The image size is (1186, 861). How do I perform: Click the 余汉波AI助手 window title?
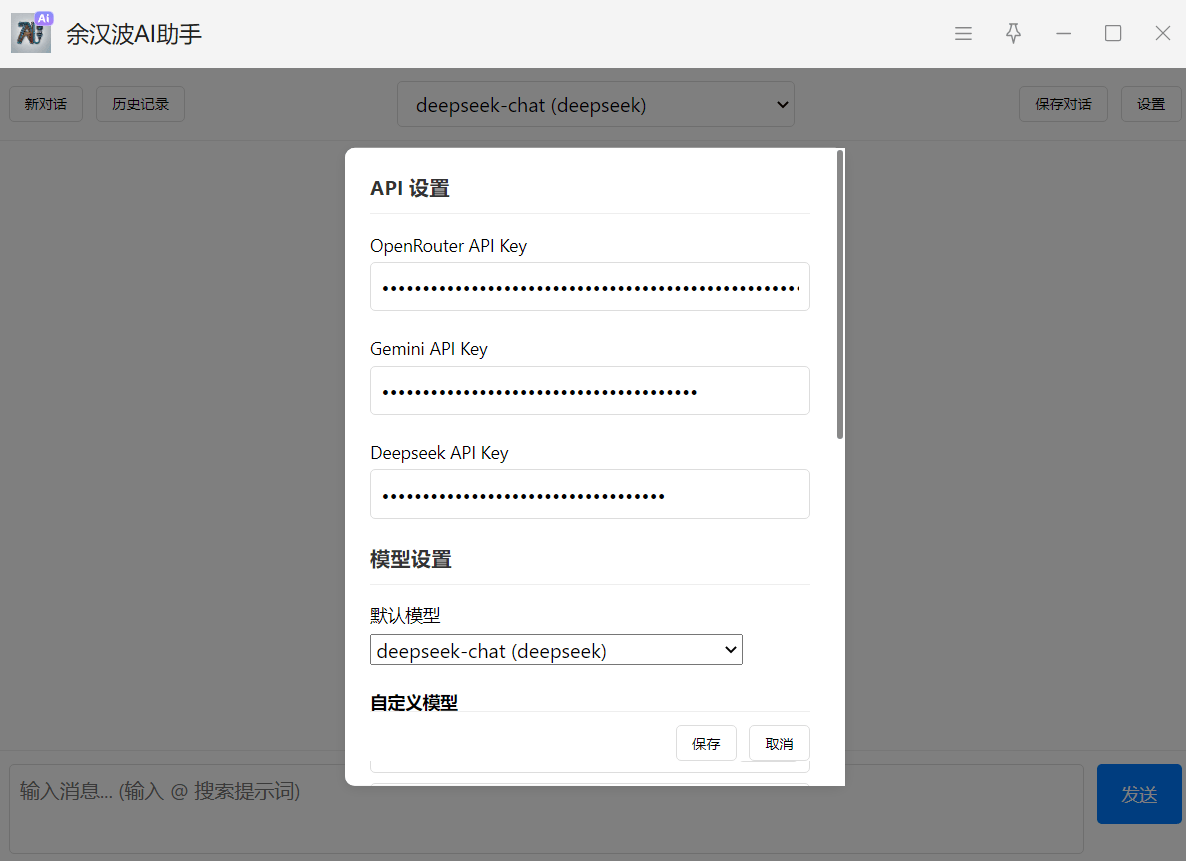[x=134, y=34]
